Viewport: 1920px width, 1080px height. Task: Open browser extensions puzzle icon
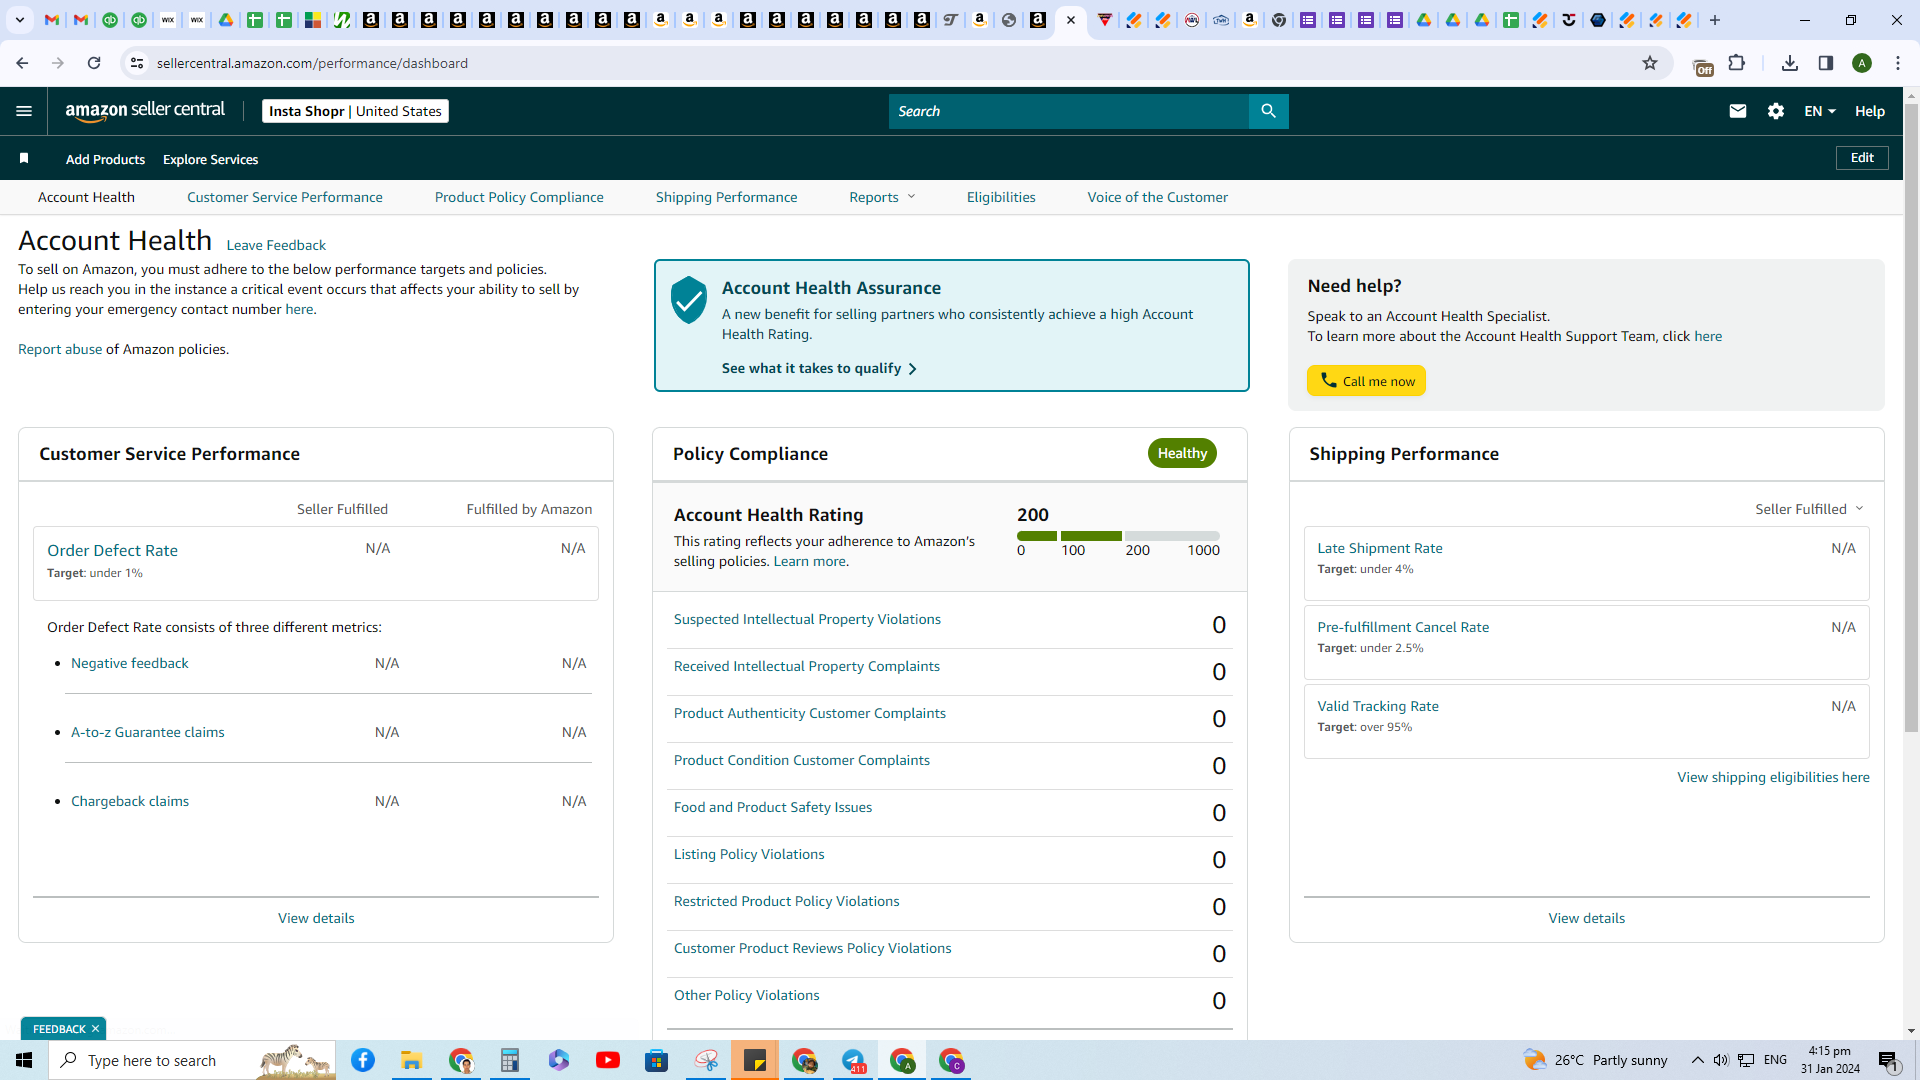tap(1737, 63)
